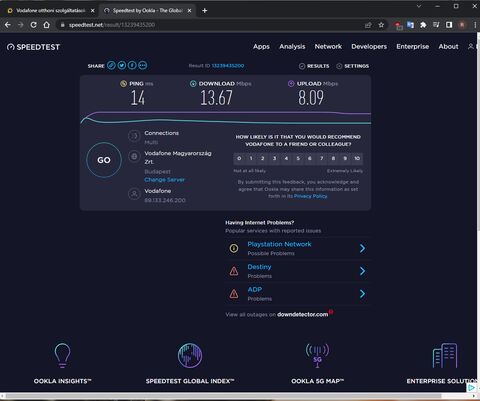Switch to Vodafone otthoni browser tab
Screen dimensions: 480x401
pyautogui.click(x=50, y=11)
